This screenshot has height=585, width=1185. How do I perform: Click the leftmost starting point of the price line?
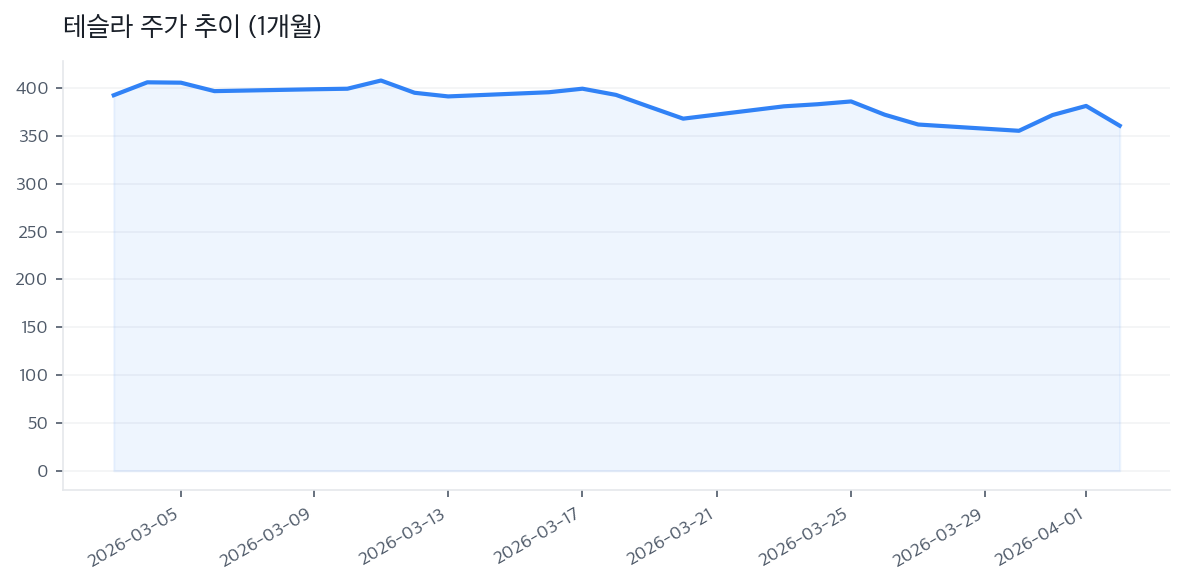pyautogui.click(x=113, y=96)
